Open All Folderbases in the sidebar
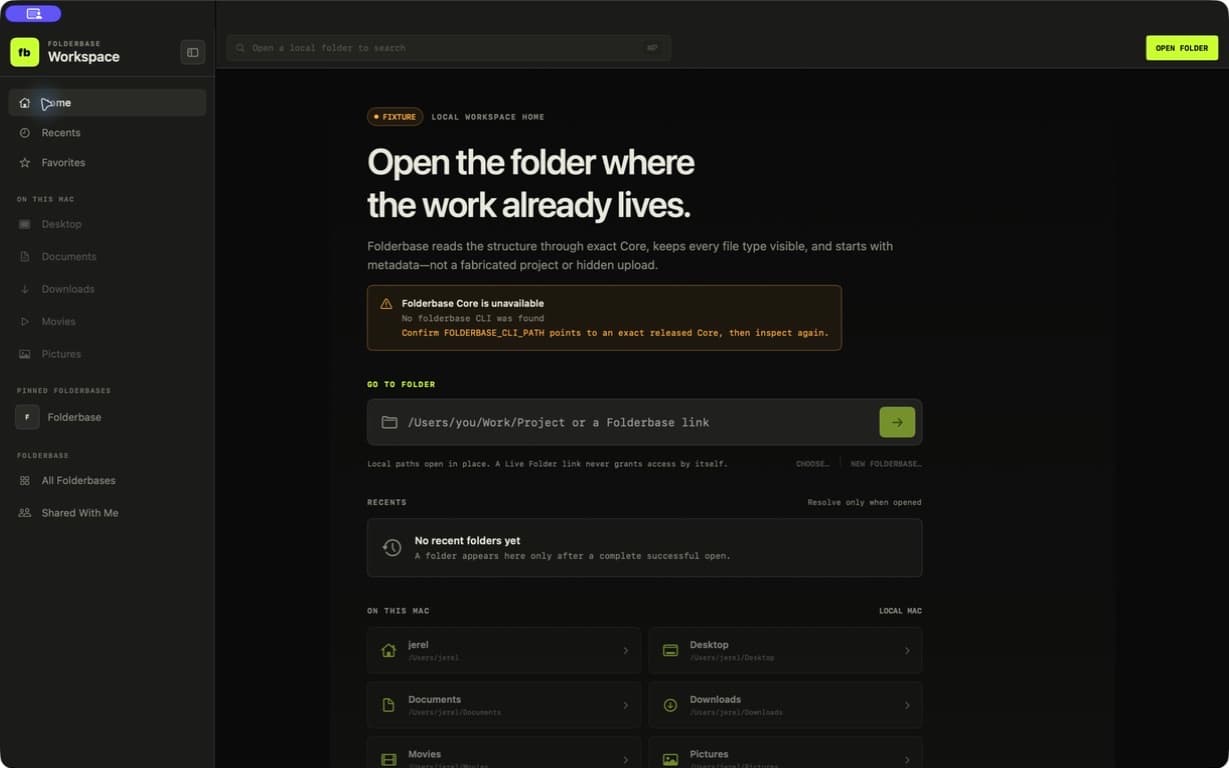 point(108,481)
